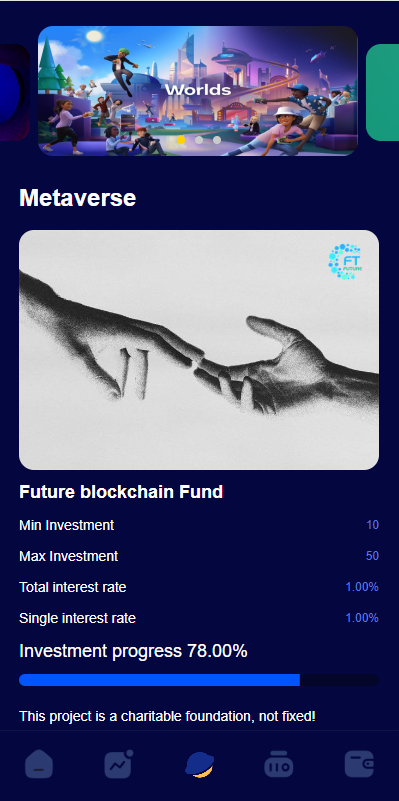Click the charitable foundation notice text
The image size is (399, 801).
168,716
